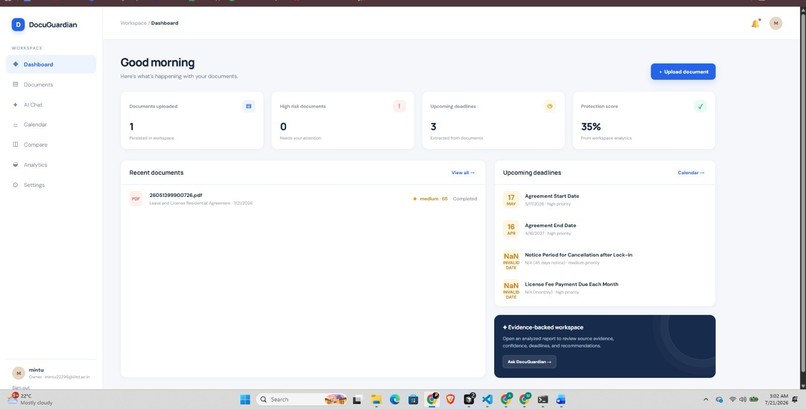Click the PDF icon of 26051399900726.pdf
806x409 pixels.
coord(136,199)
